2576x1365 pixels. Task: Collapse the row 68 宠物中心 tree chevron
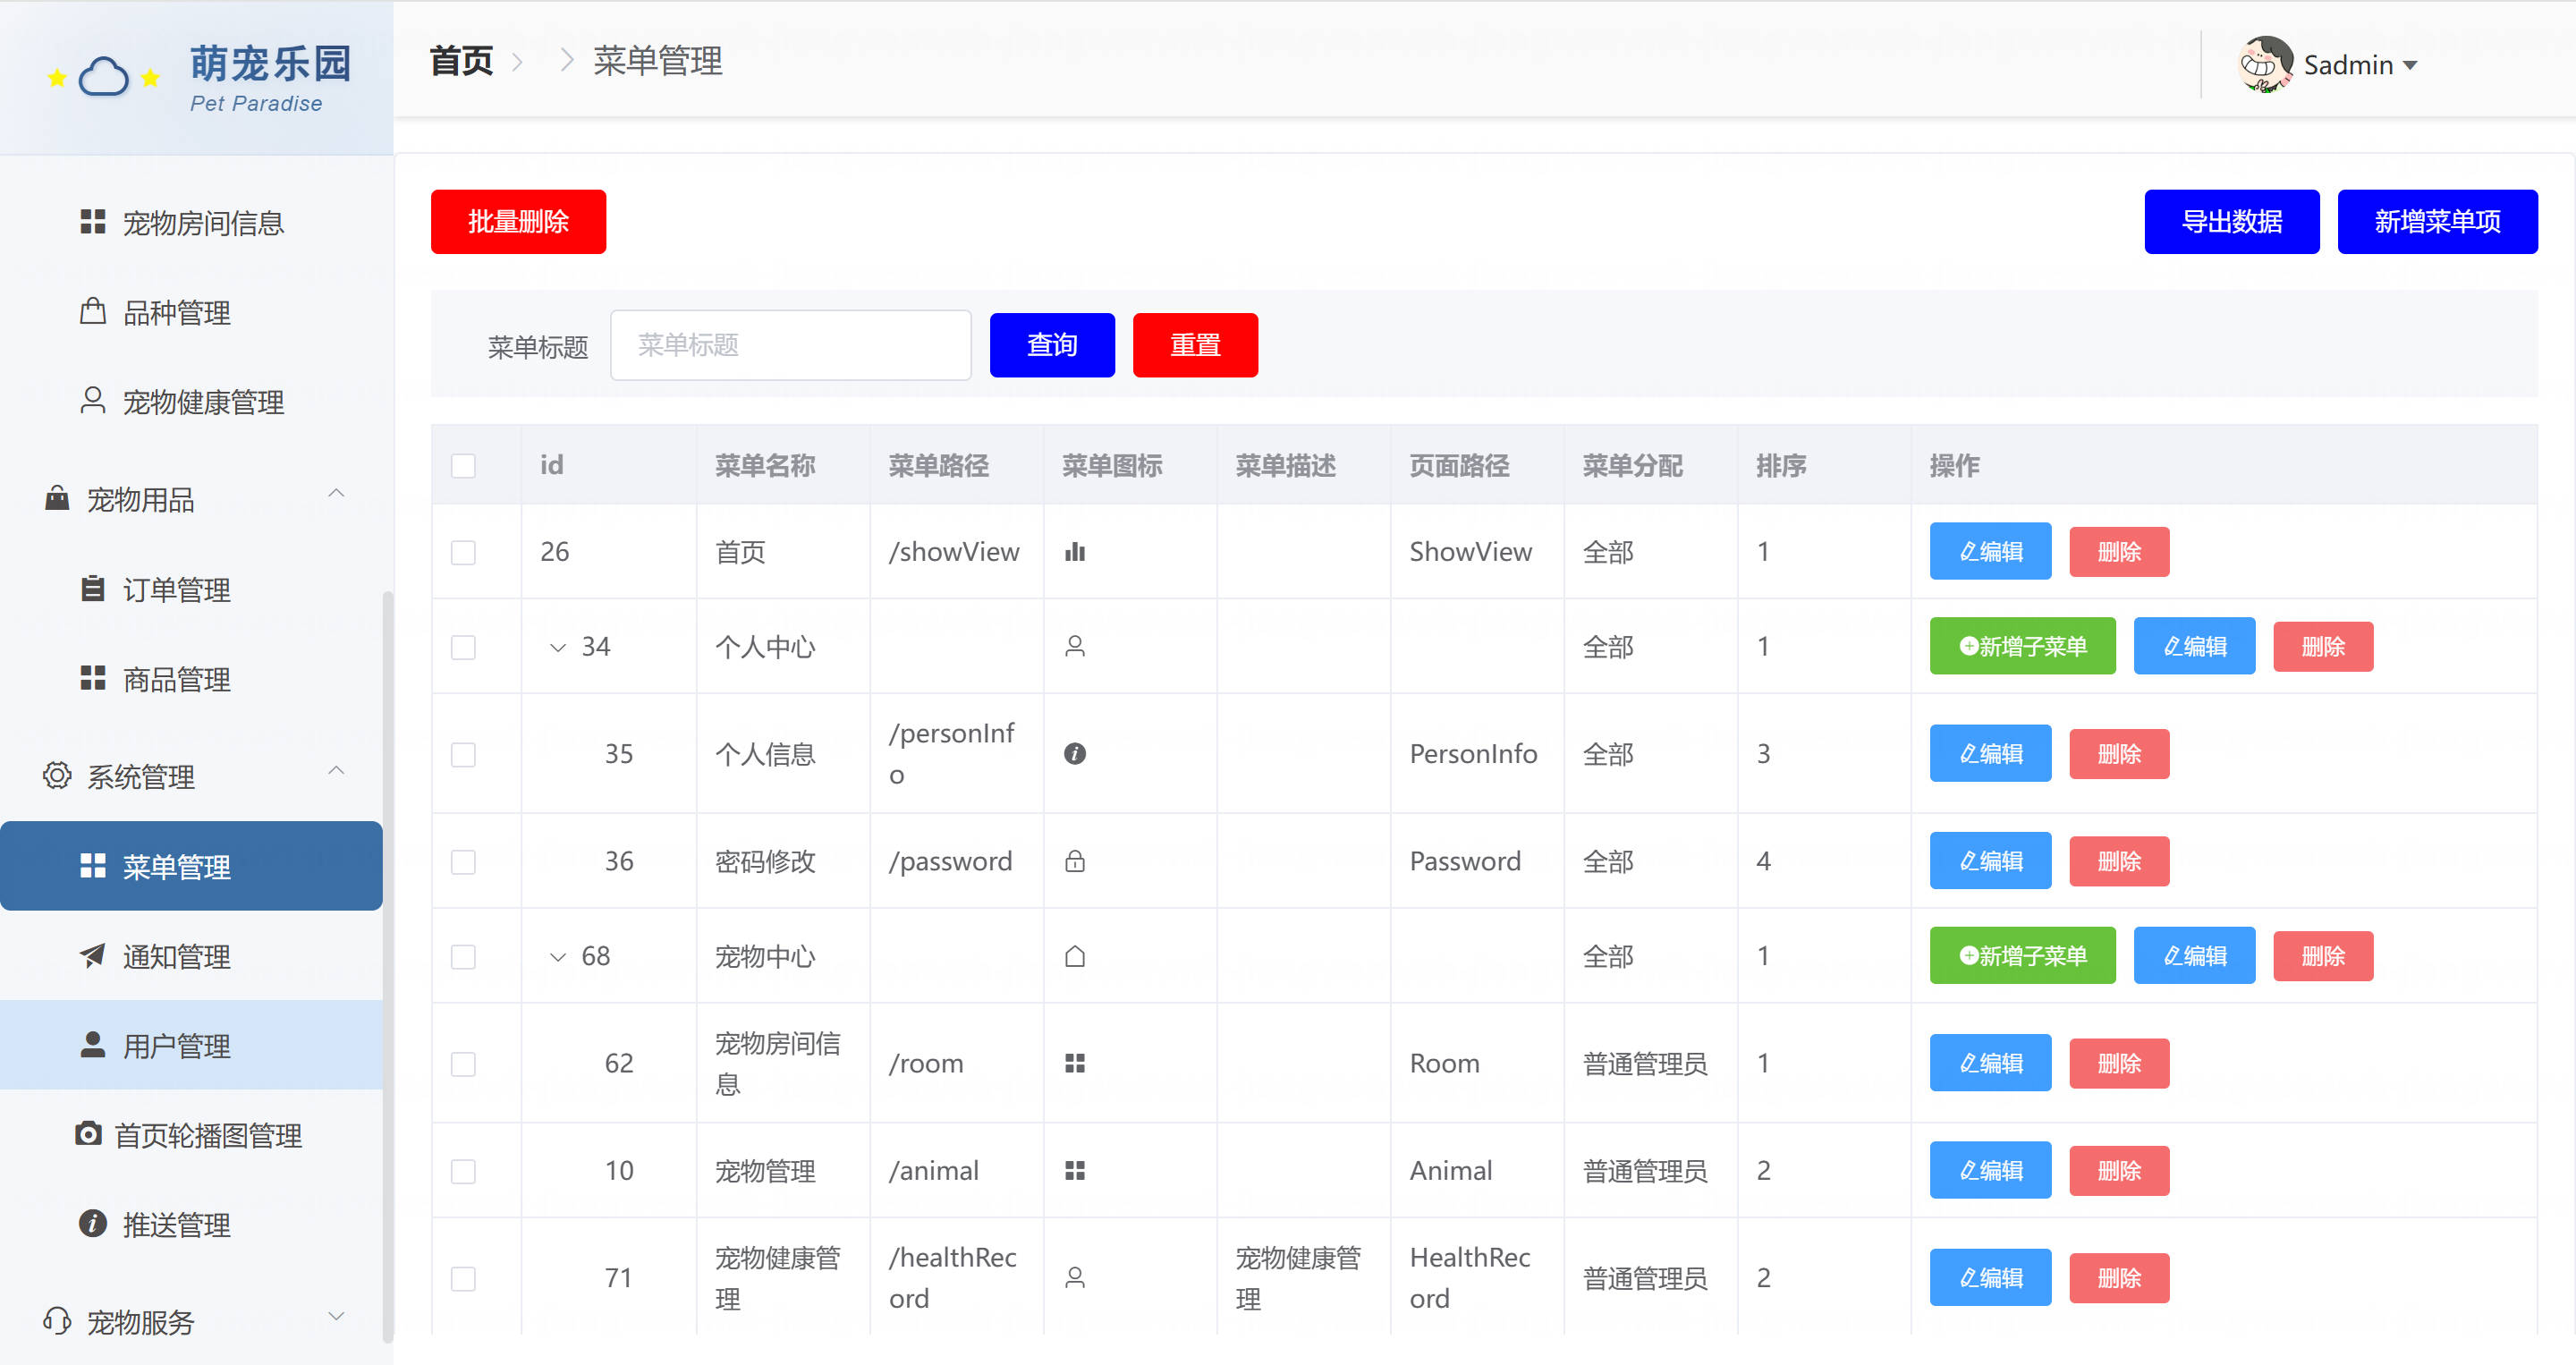[558, 957]
